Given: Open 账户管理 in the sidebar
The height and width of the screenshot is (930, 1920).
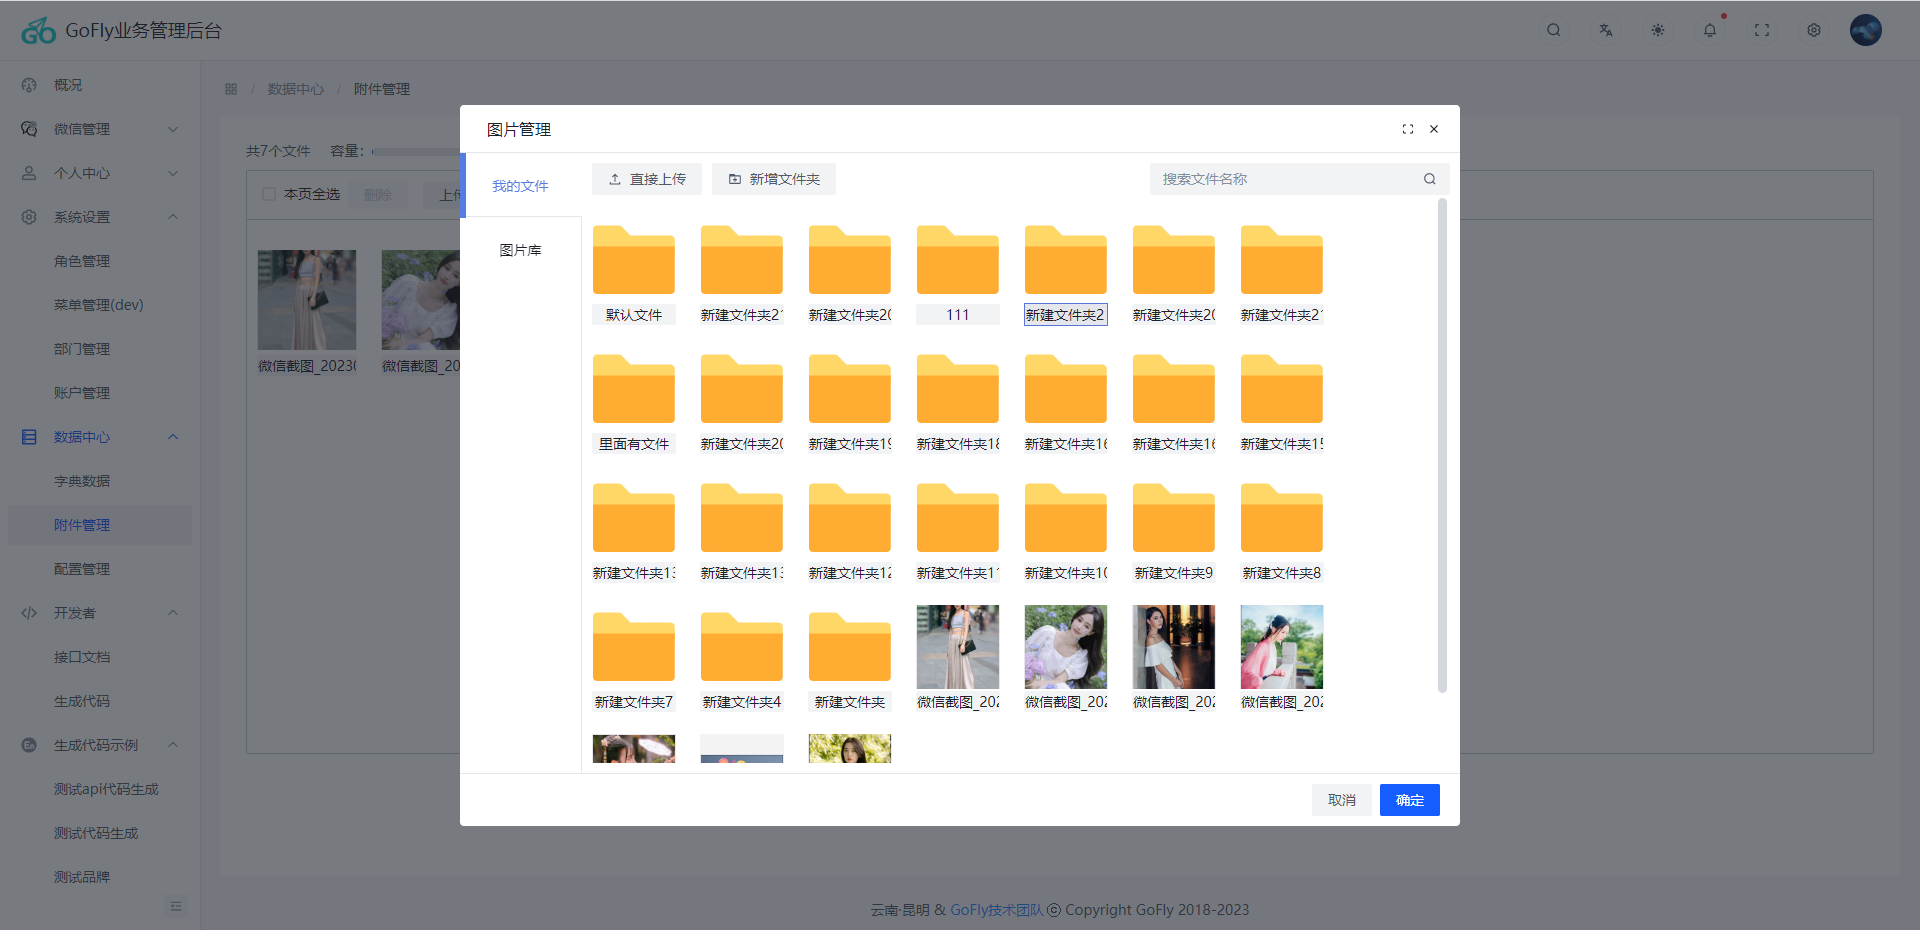Looking at the screenshot, I should 100,393.
